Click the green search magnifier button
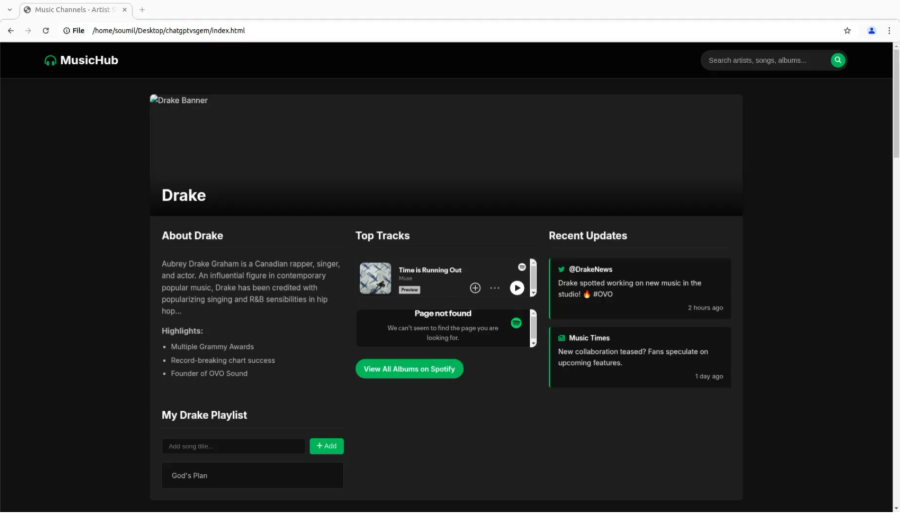900x513 pixels. (838, 60)
